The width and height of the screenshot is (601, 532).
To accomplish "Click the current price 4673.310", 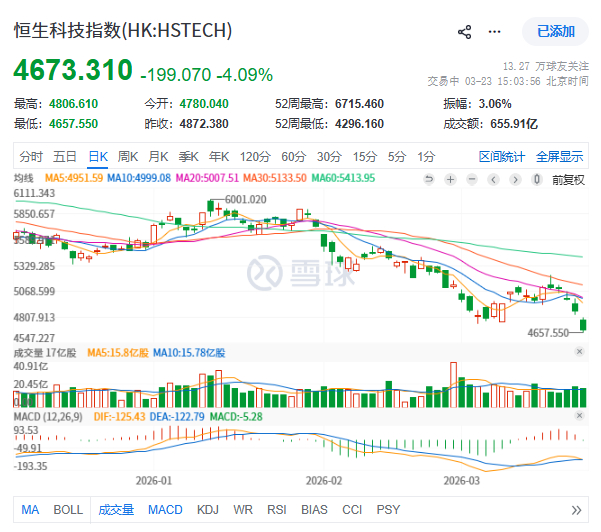I will click(x=73, y=70).
